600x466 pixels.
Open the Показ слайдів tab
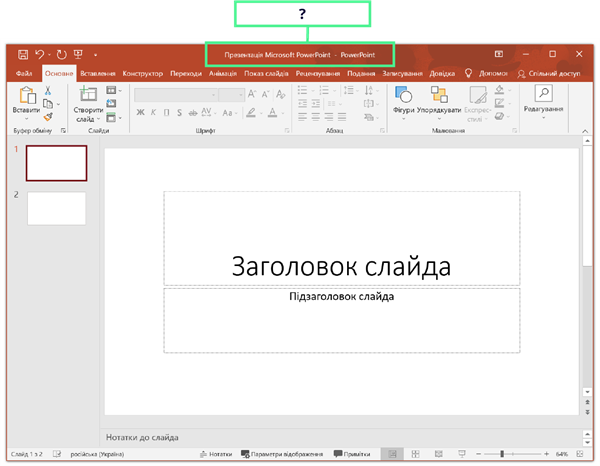pos(266,73)
